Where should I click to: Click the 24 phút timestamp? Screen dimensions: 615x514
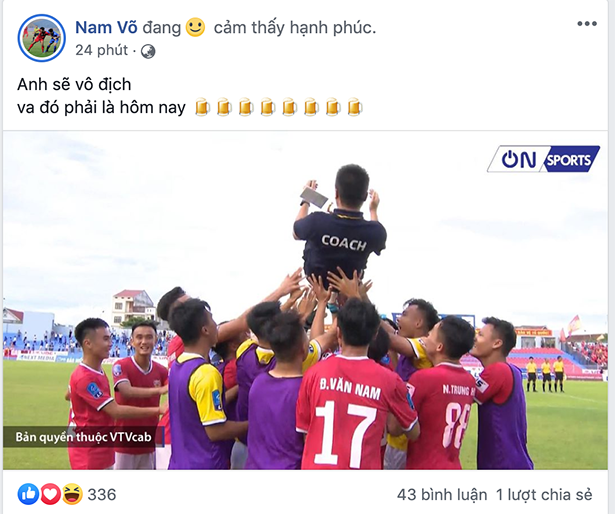[102, 50]
